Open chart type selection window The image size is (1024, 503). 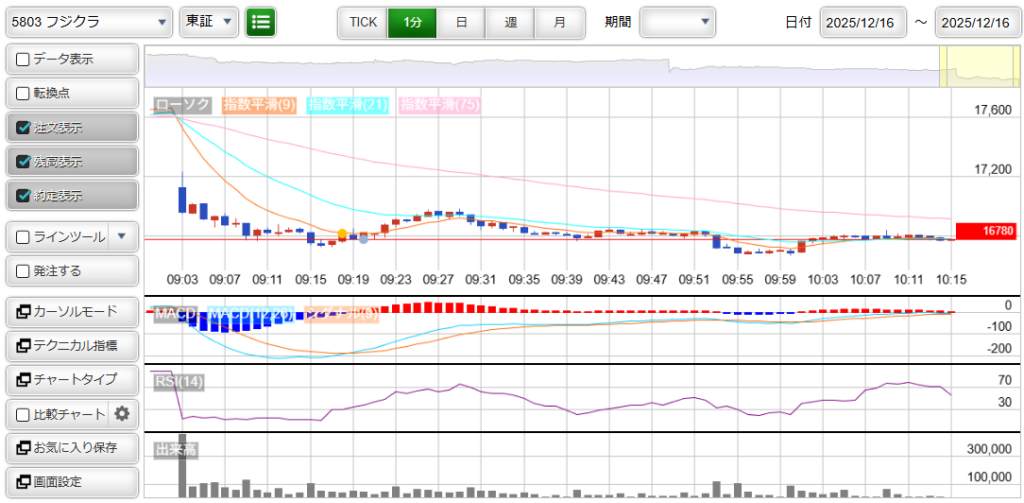pos(71,380)
